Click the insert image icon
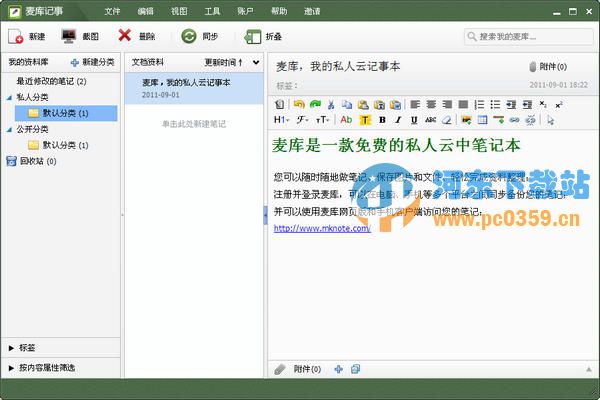This screenshot has width=600, height=400. pos(466,120)
